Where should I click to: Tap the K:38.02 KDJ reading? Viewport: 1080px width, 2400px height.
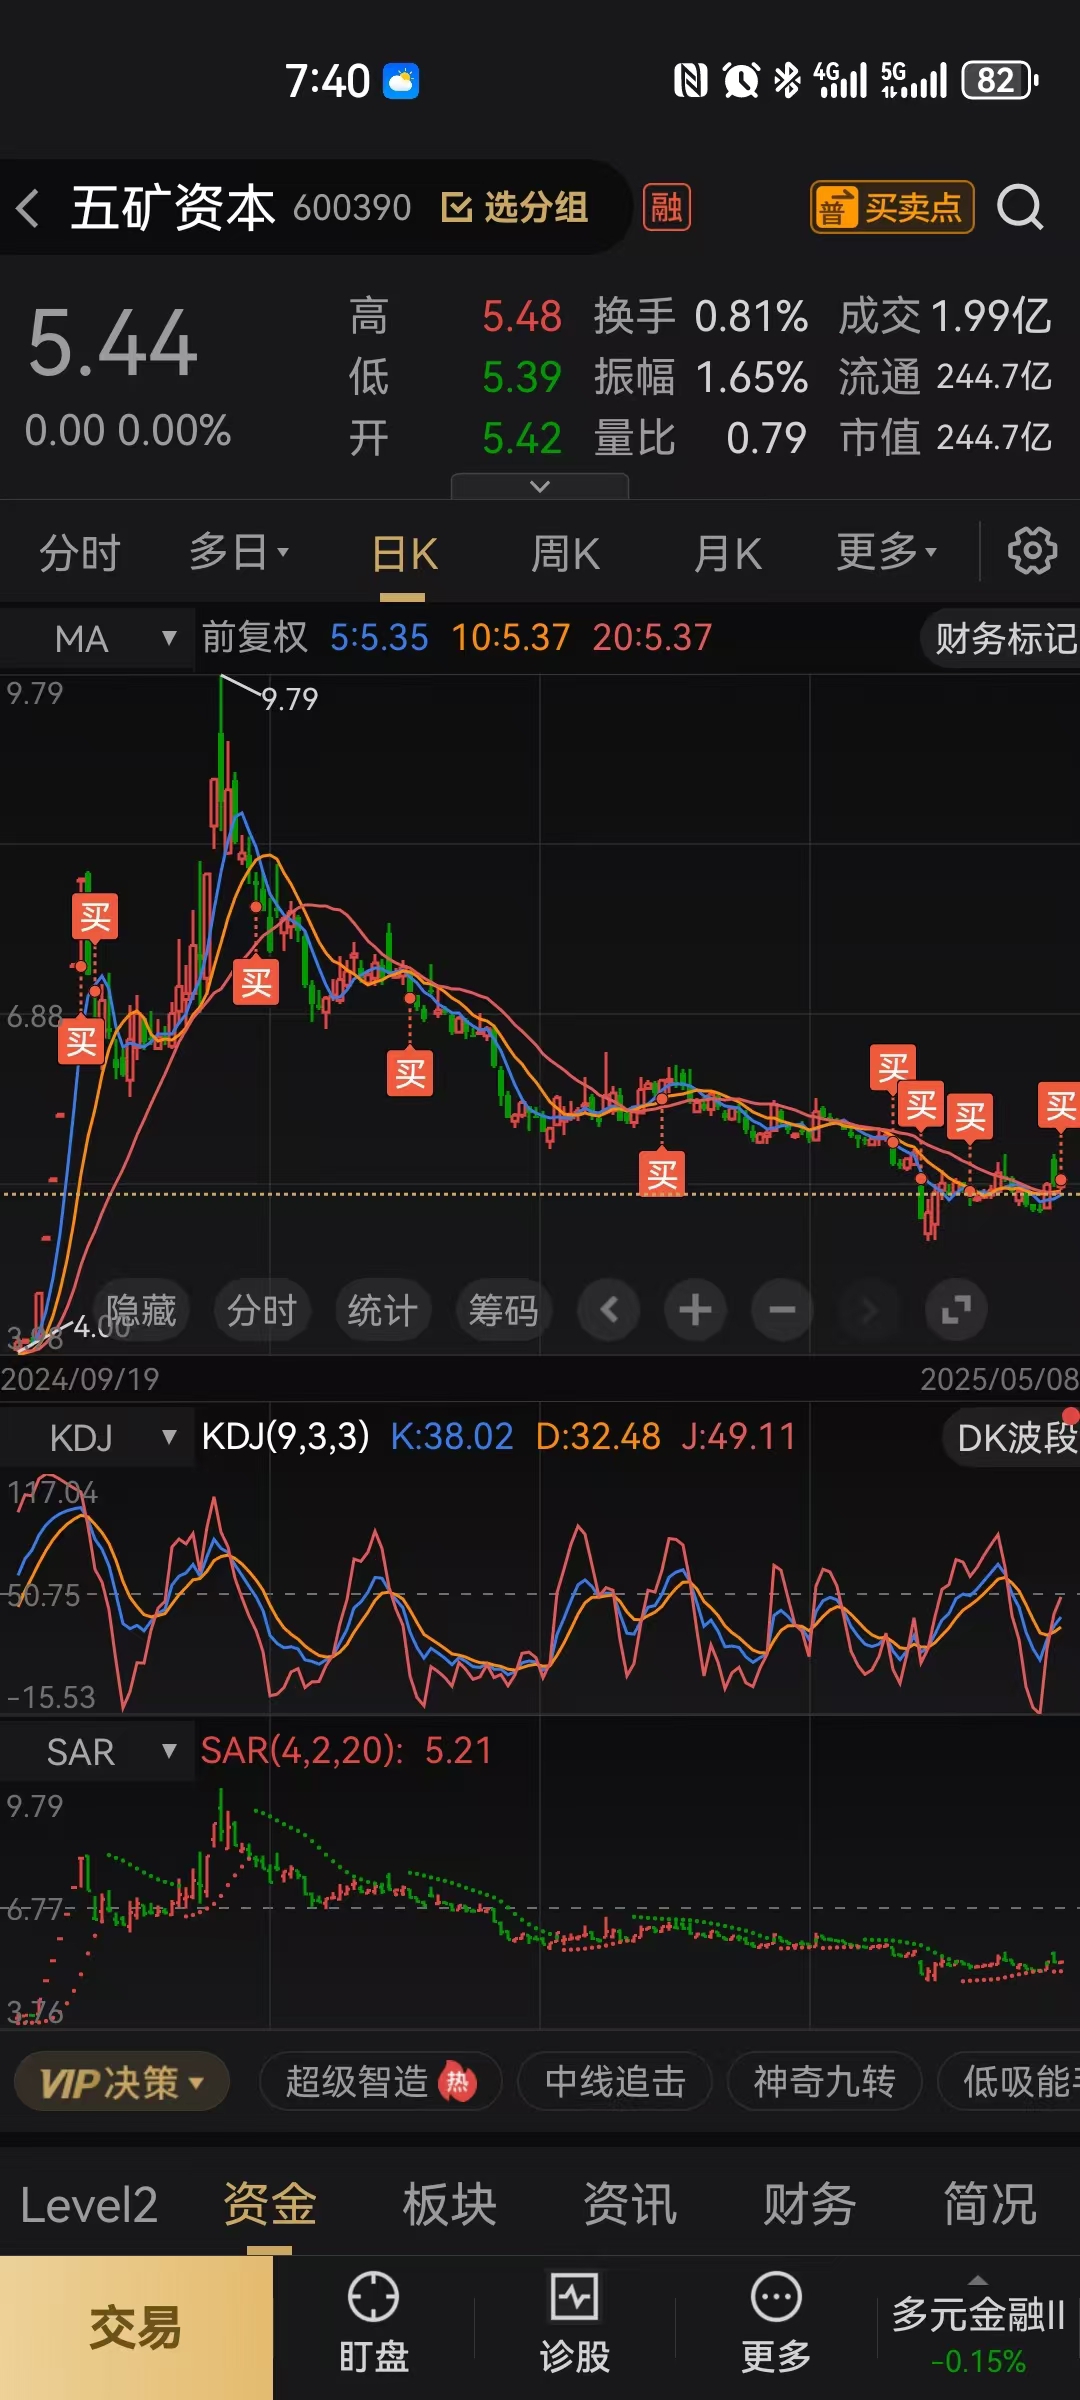click(x=451, y=1437)
